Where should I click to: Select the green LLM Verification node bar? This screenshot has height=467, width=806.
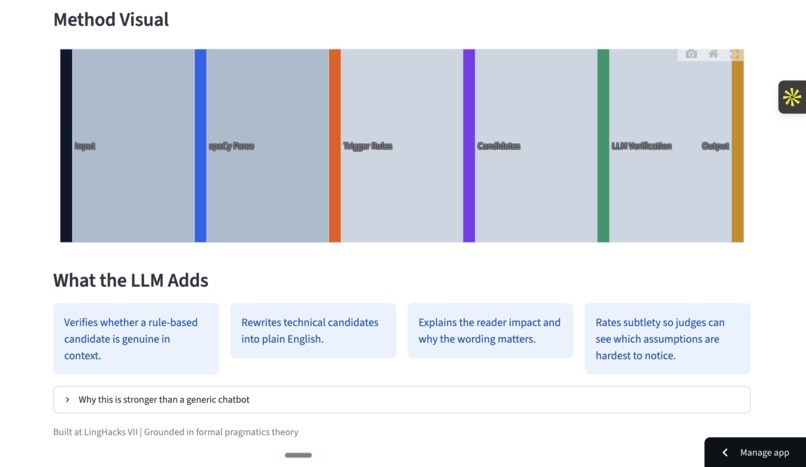coord(603,146)
